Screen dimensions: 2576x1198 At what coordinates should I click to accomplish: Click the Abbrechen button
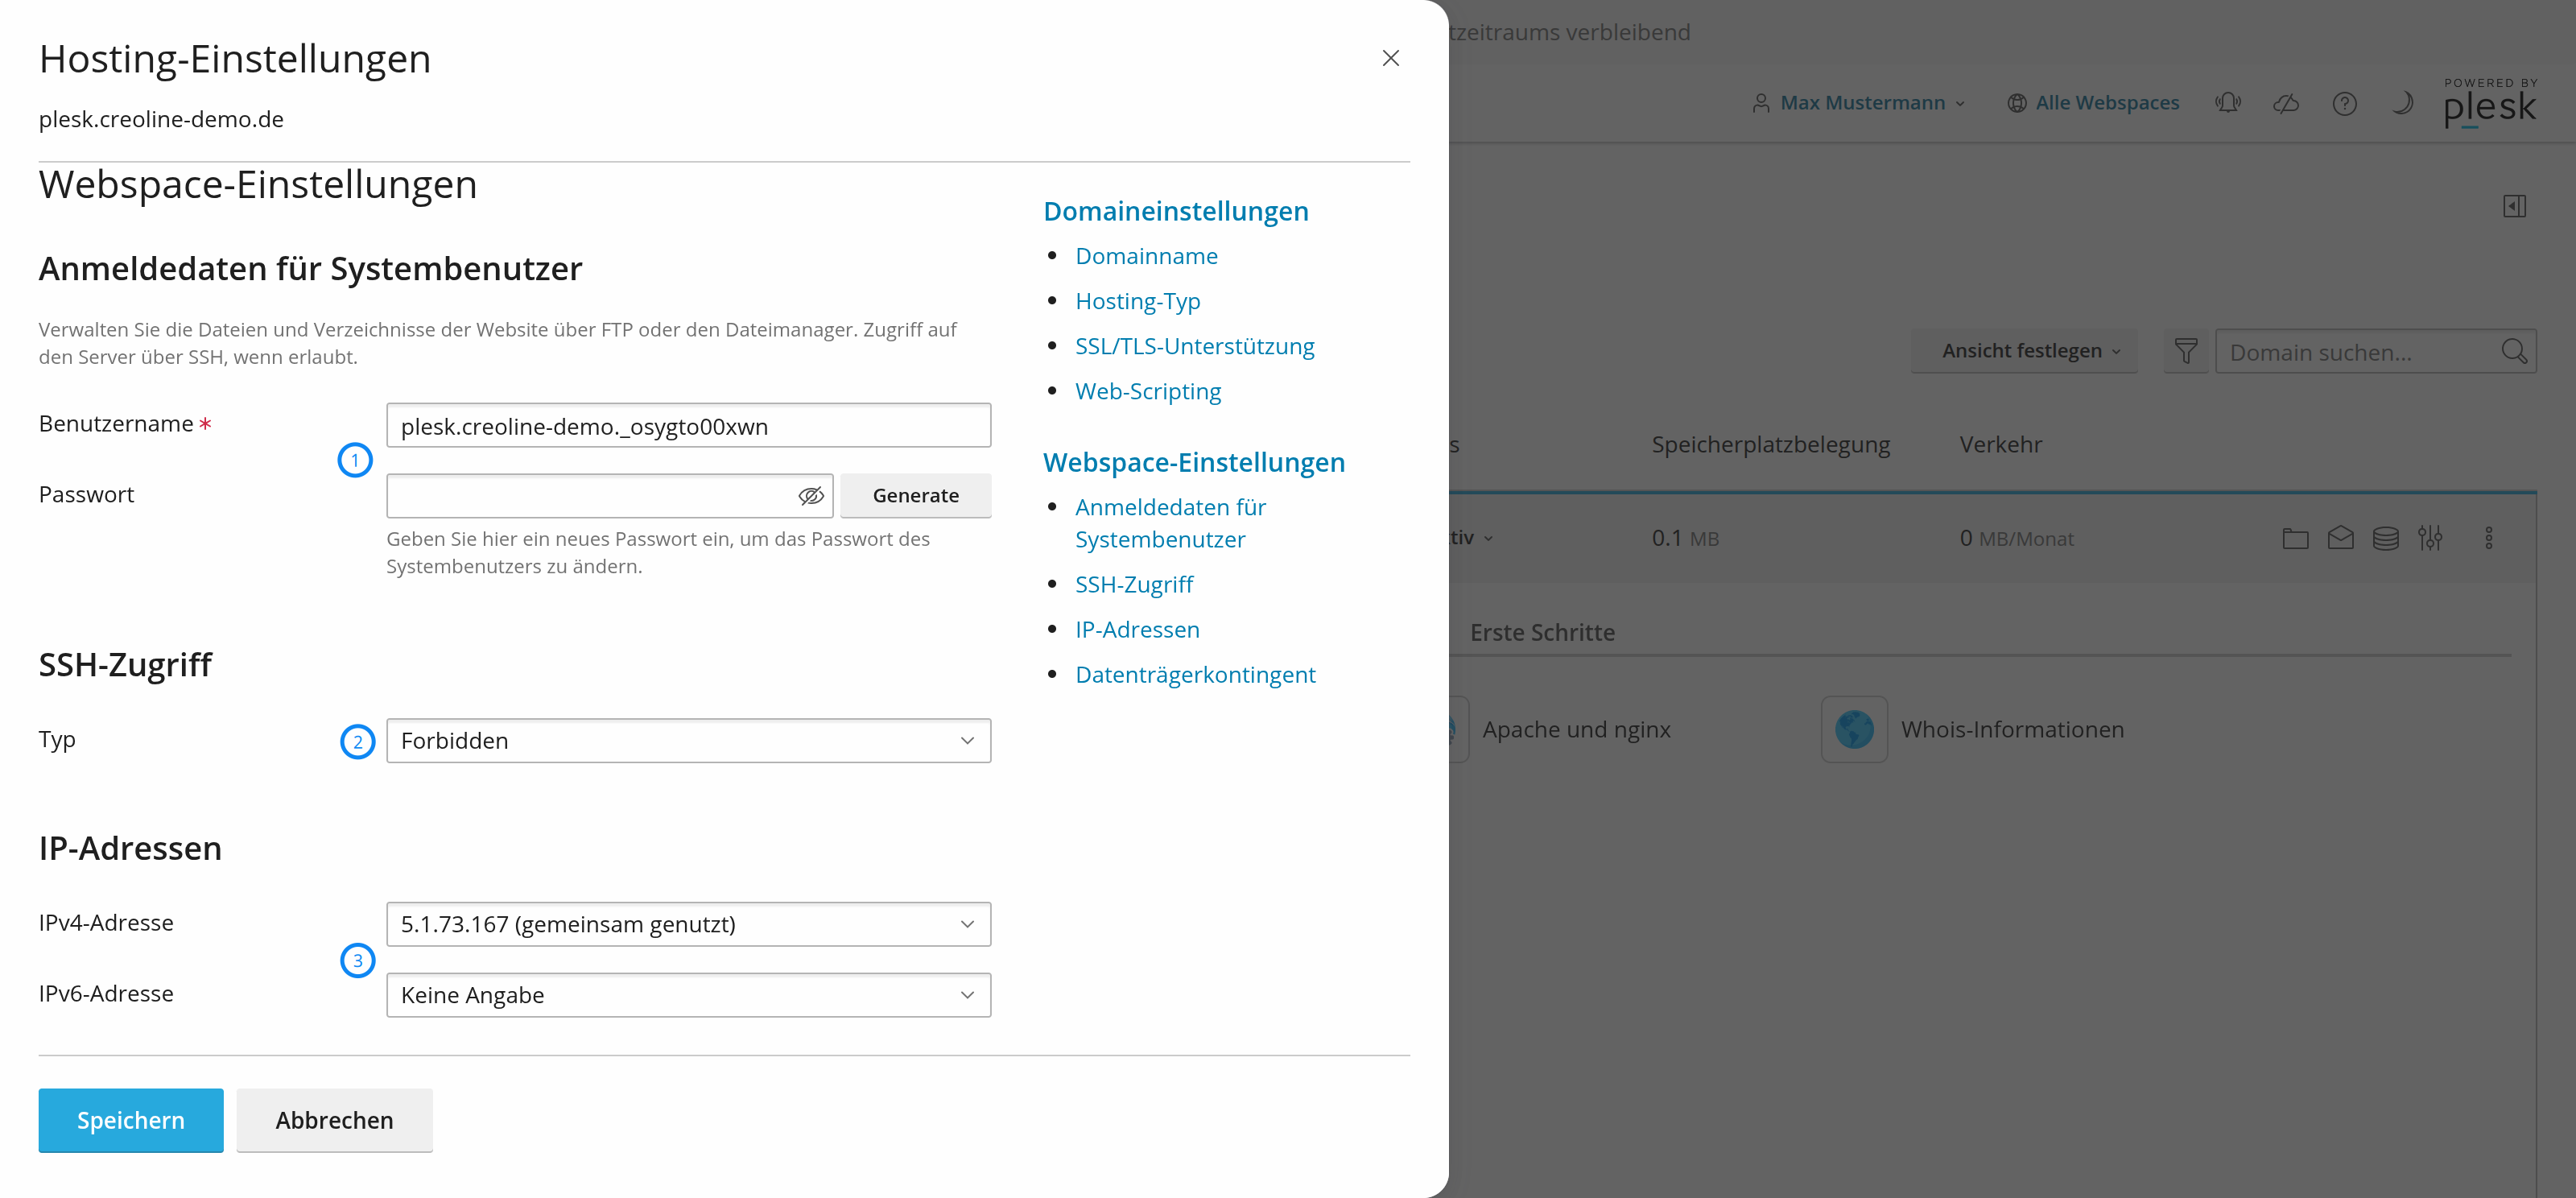334,1120
